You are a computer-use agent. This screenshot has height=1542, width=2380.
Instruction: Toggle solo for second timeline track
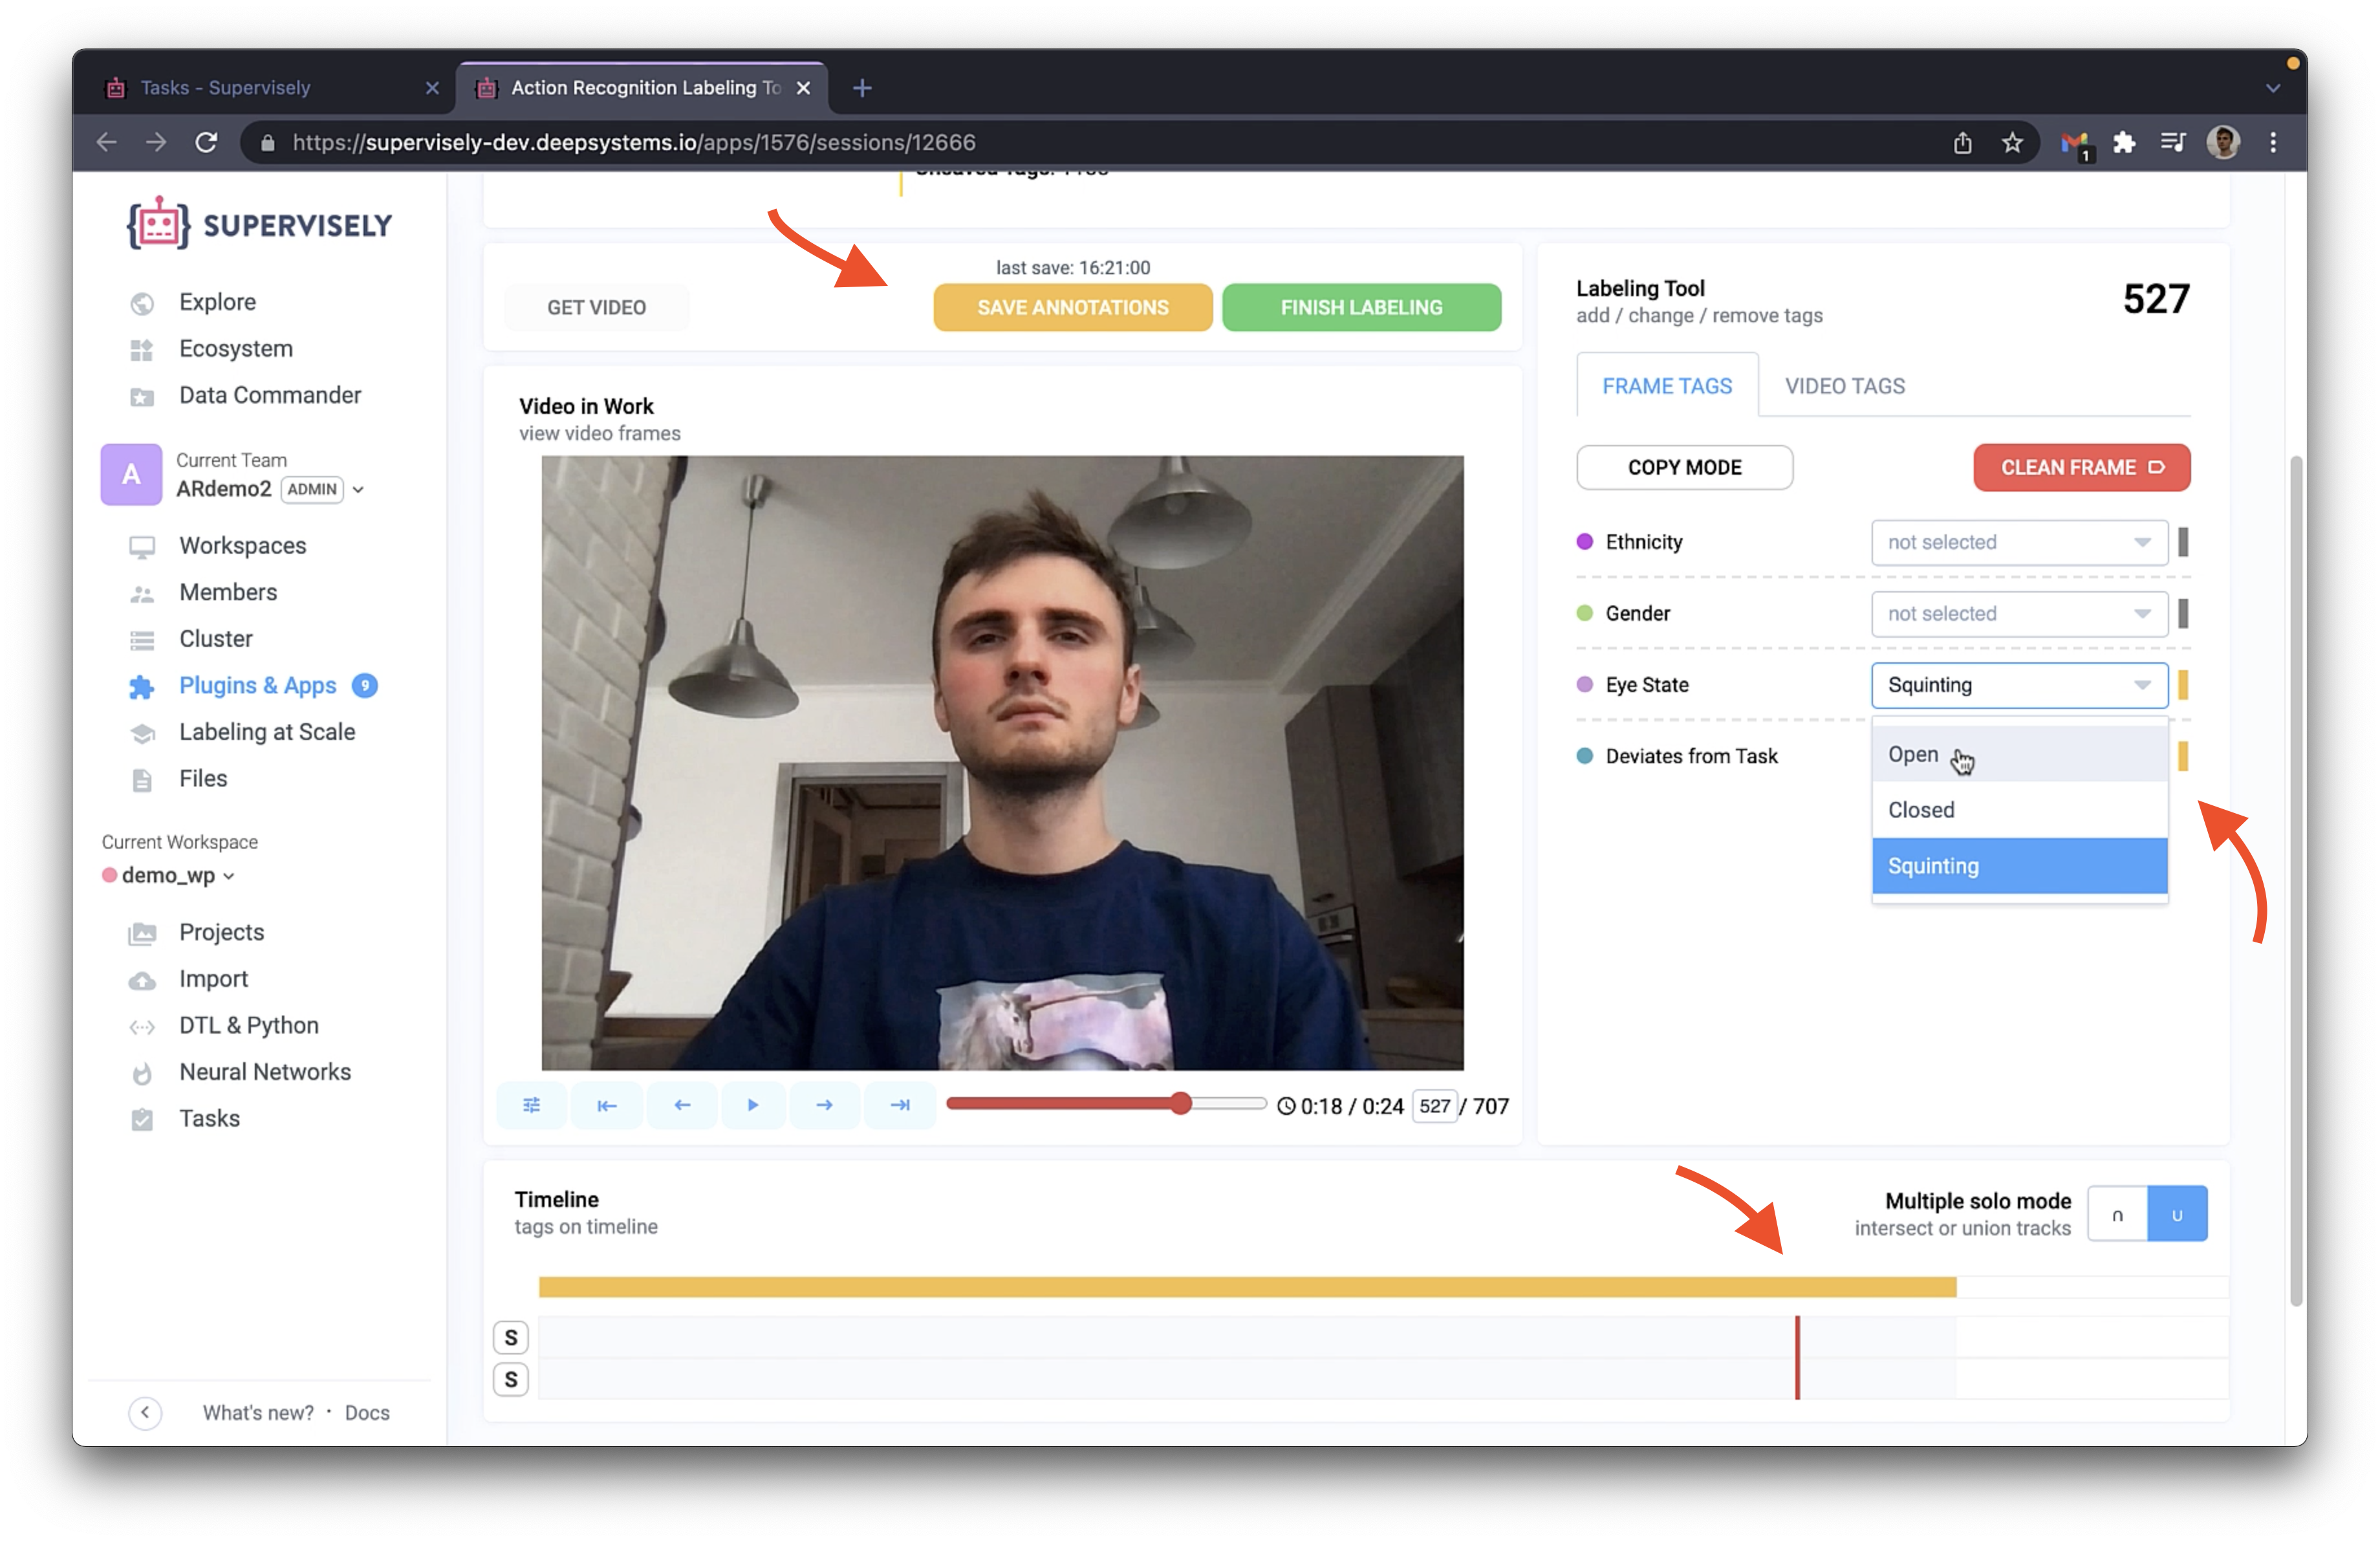tap(511, 1379)
